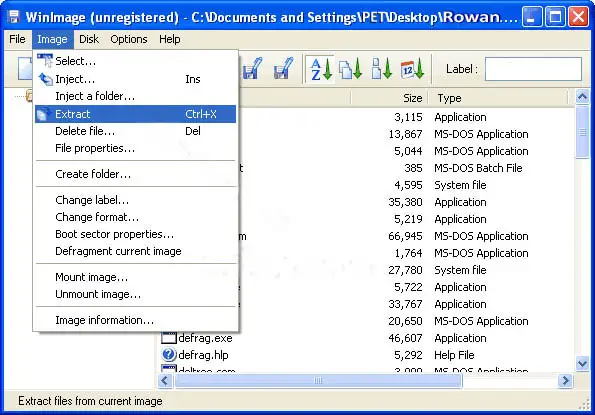Sort files by name A-Z icon
Screen dimensions: 595x415
coord(321,69)
